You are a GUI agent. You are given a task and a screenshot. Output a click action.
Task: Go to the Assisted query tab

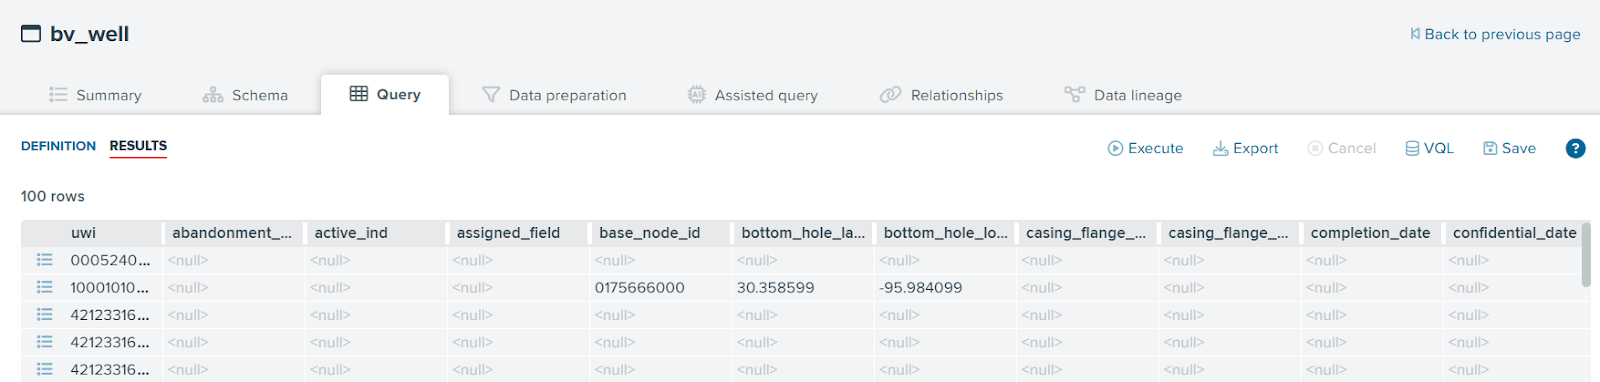click(752, 95)
